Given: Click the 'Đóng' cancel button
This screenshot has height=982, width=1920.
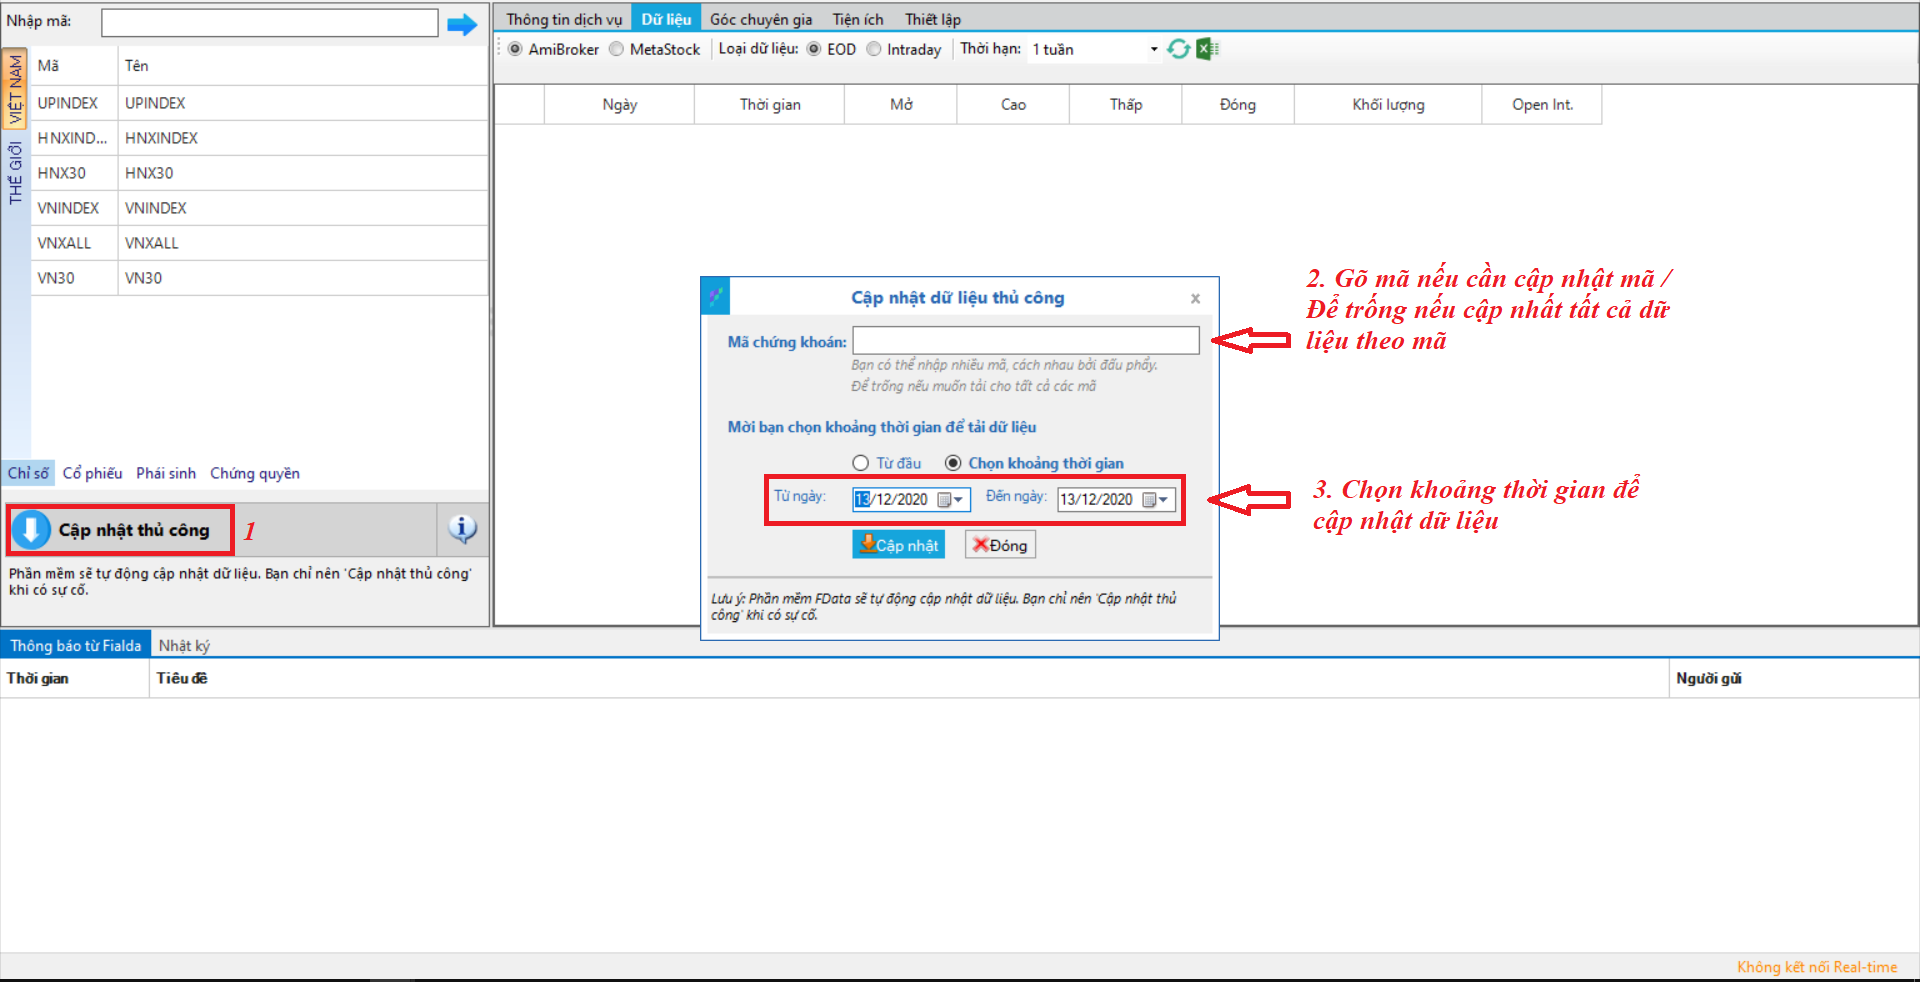Looking at the screenshot, I should tap(1000, 545).
